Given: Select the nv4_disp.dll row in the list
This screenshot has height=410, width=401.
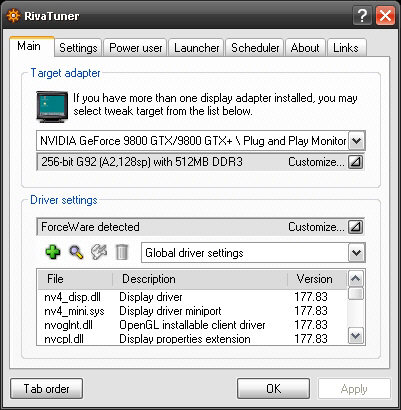Looking at the screenshot, I should coord(192,297).
